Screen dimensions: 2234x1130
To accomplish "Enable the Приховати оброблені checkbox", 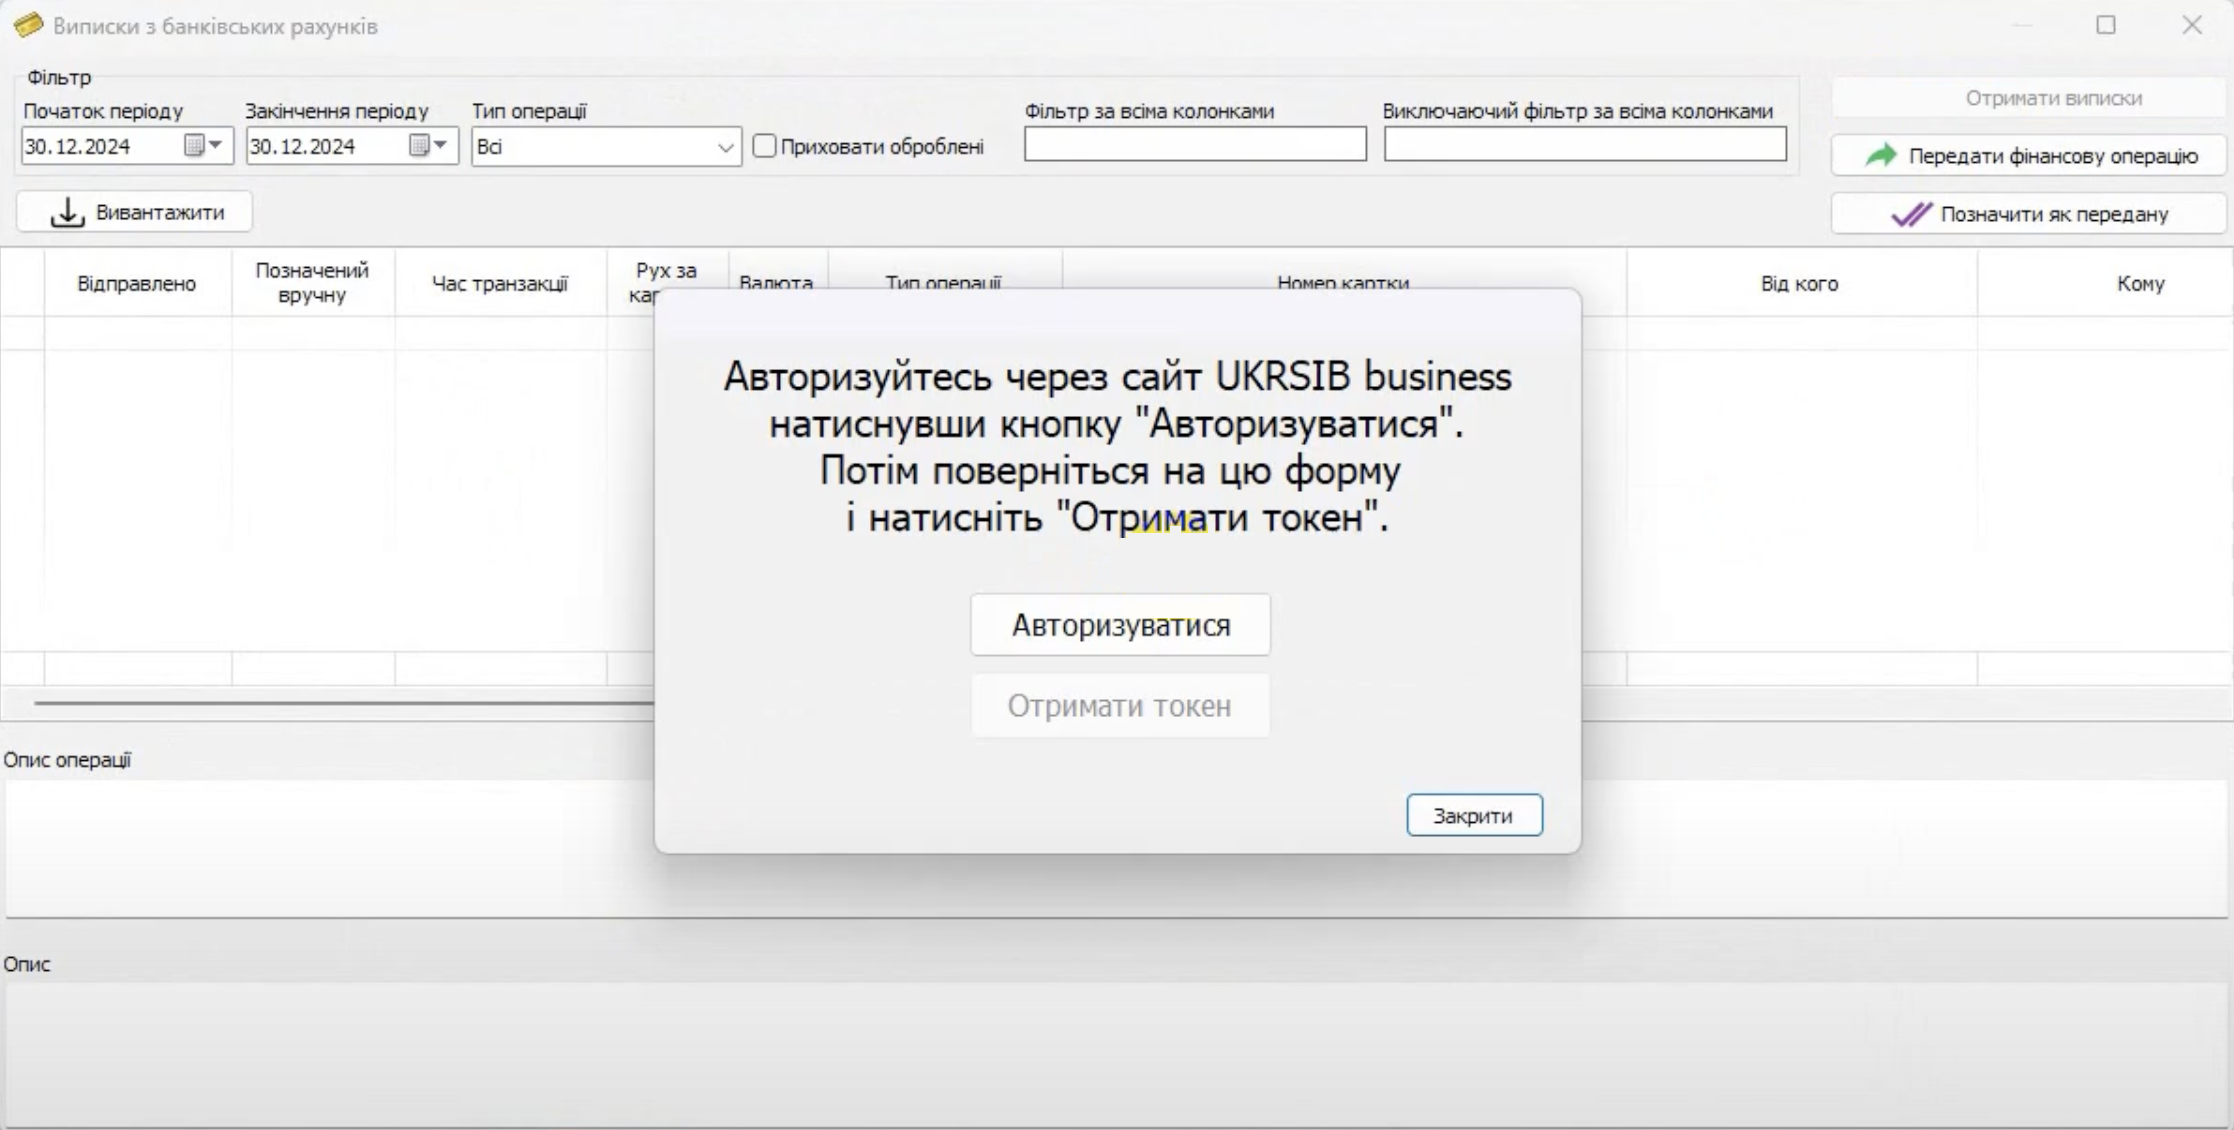I will (765, 146).
